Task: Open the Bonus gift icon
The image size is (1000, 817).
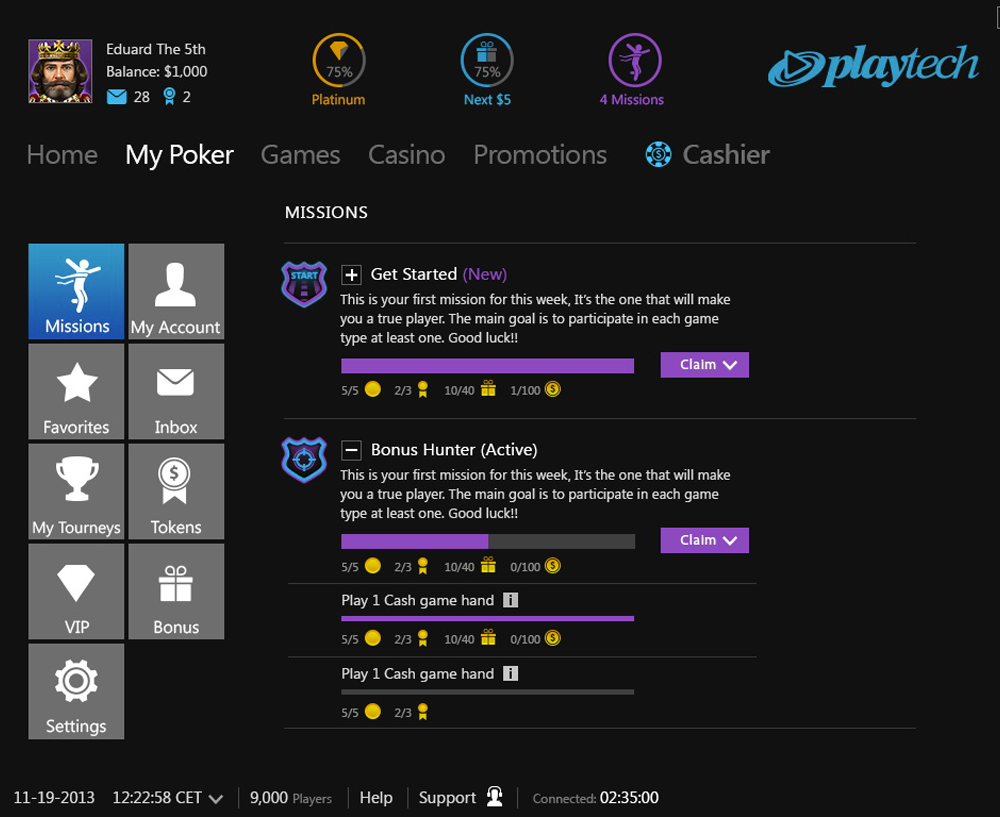Action: [x=176, y=591]
